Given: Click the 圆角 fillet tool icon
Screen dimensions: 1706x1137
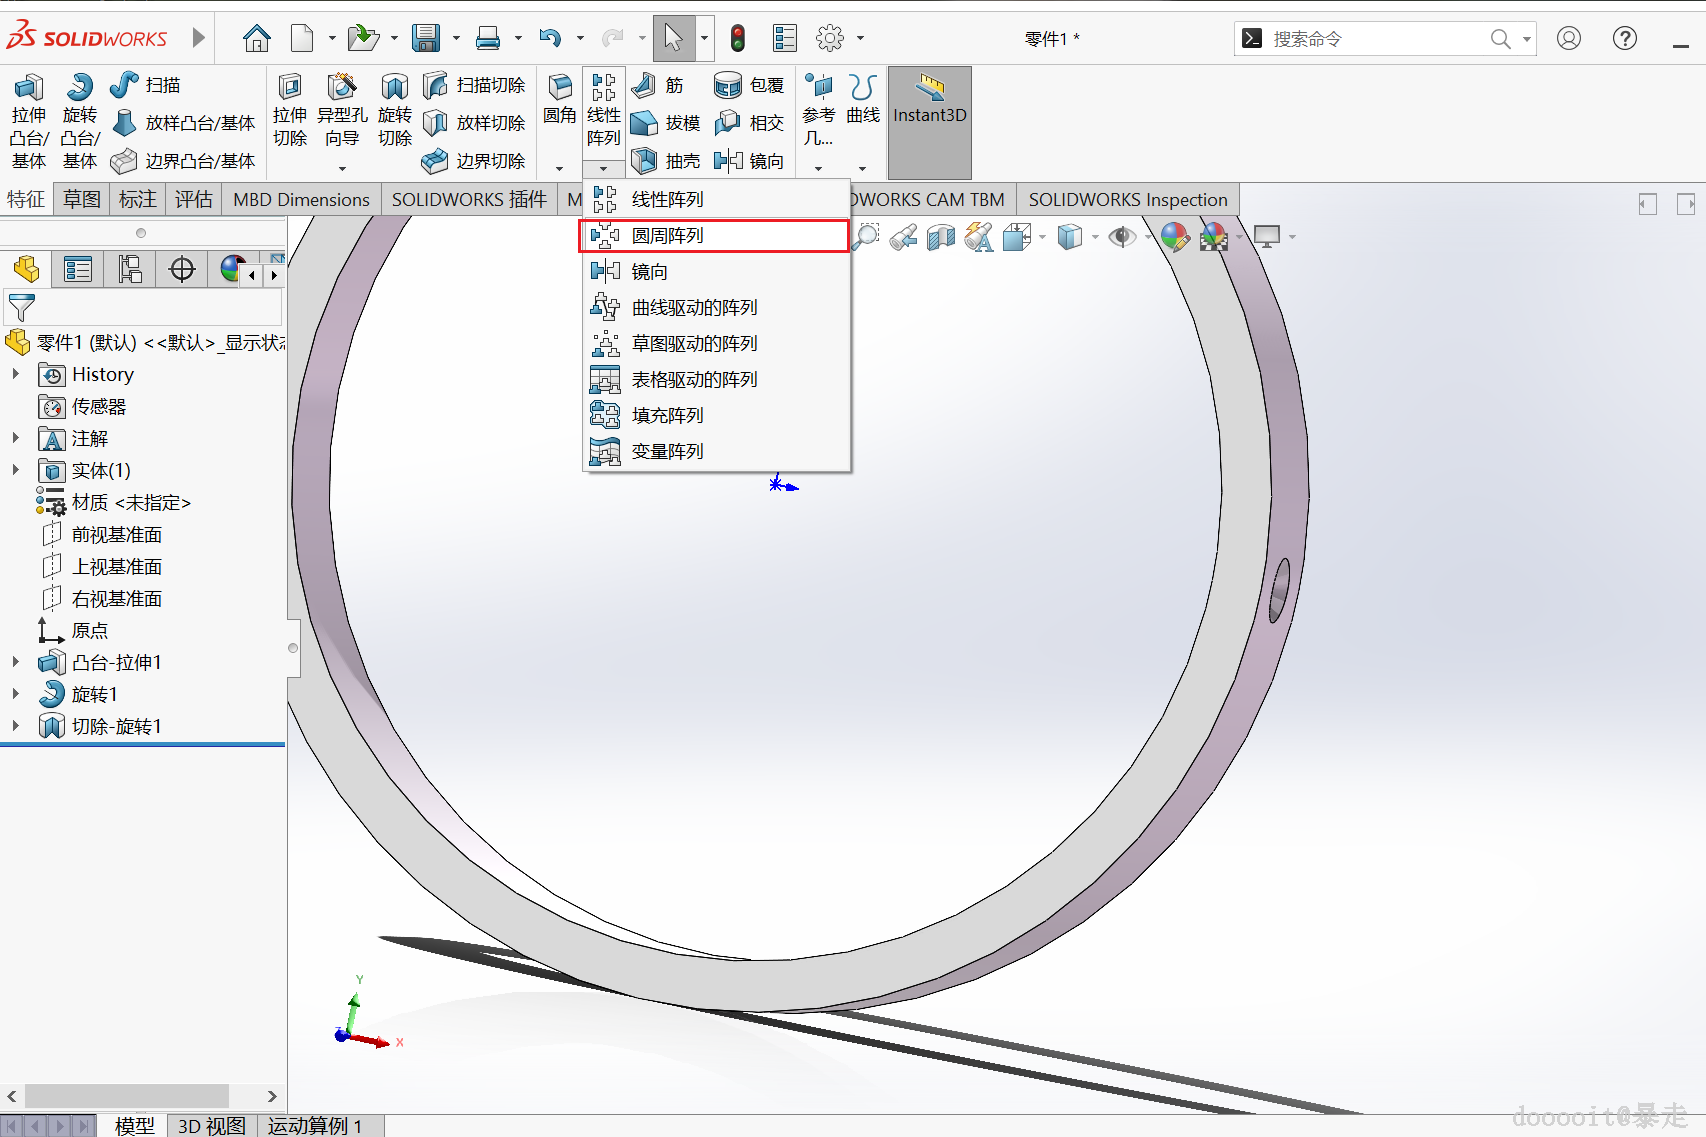Looking at the screenshot, I should (x=560, y=100).
